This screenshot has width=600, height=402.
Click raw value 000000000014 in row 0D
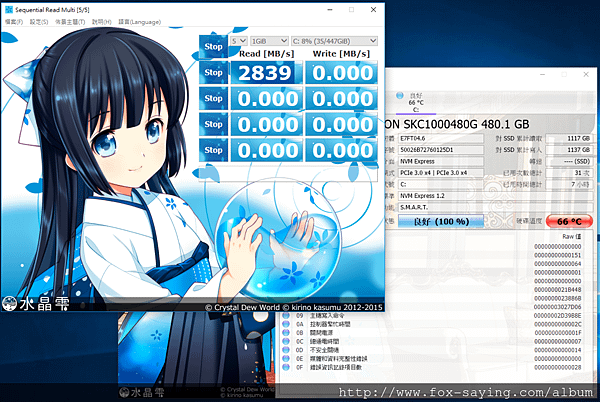(x=558, y=350)
